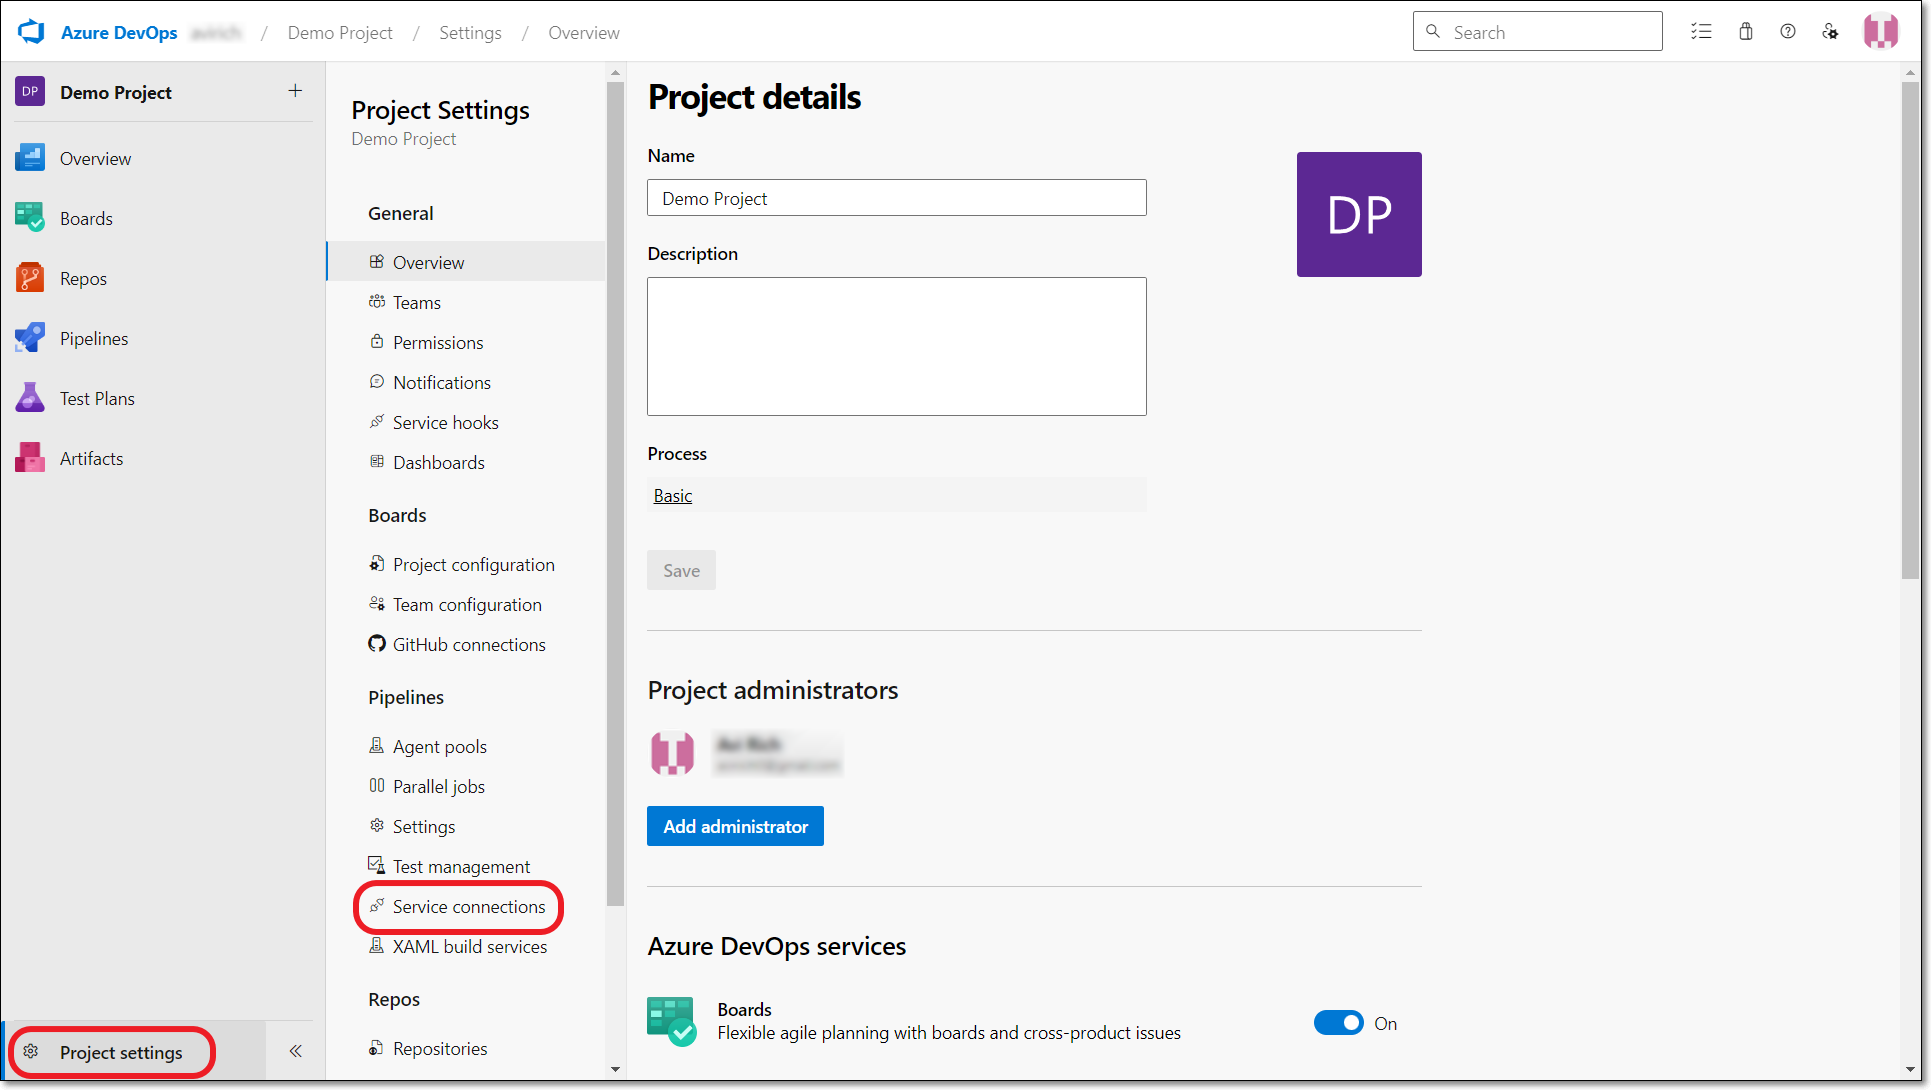This screenshot has height=1090, width=1931.
Task: Click the Save button
Action: (681, 570)
